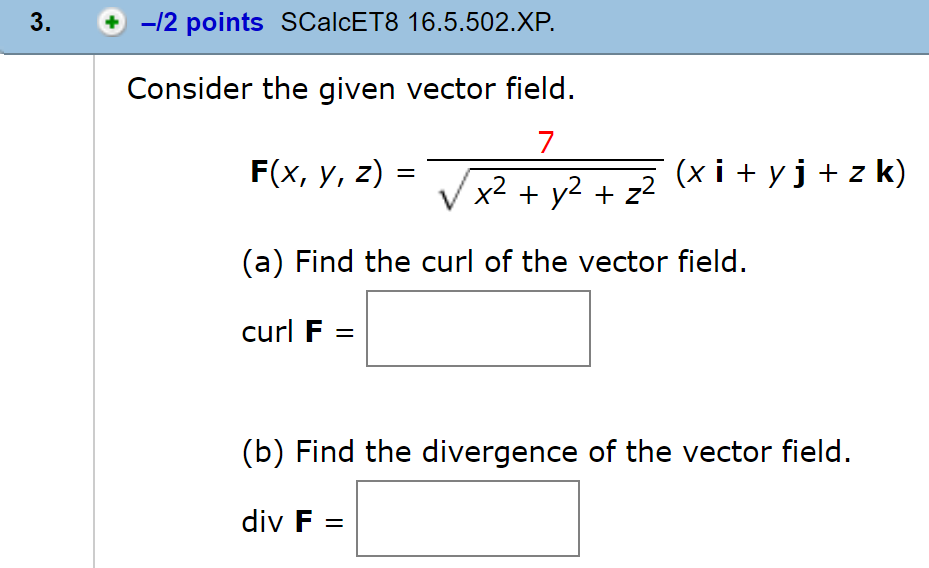
Task: Click the red 7 in the numerator
Action: [546, 143]
